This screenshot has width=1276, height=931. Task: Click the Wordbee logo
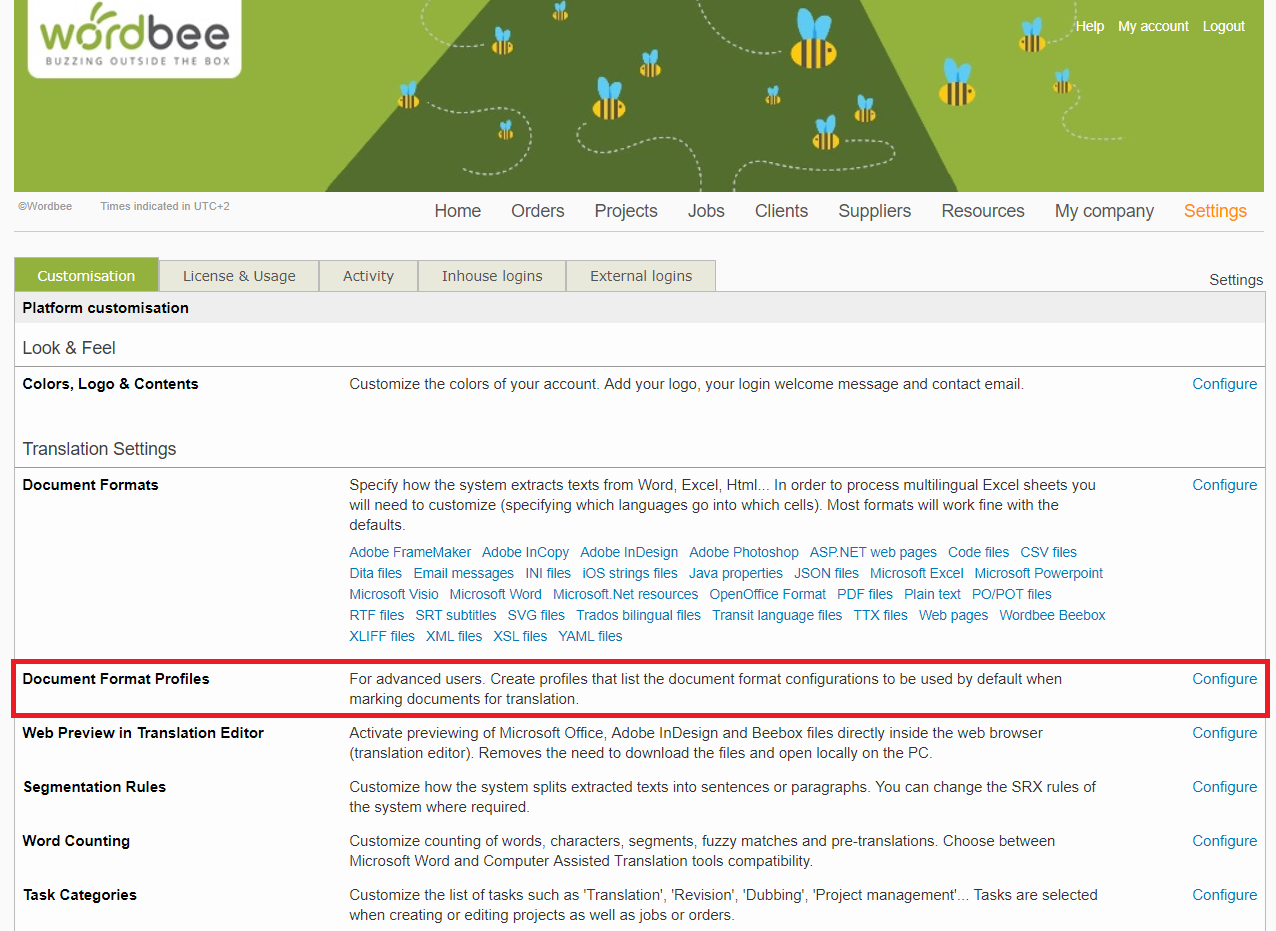(x=134, y=38)
